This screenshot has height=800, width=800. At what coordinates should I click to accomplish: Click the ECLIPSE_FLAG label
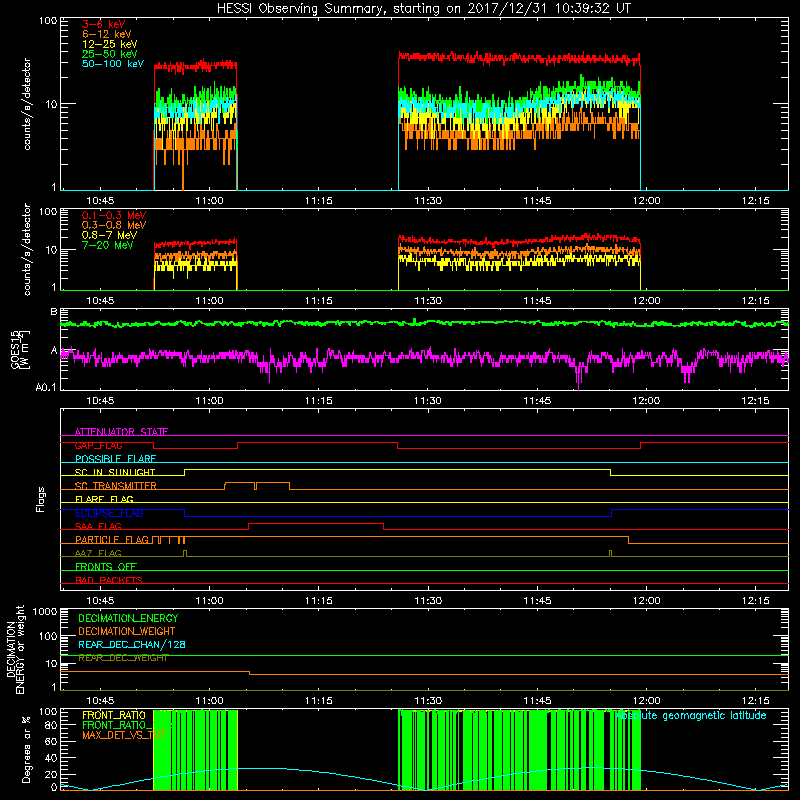(109, 513)
